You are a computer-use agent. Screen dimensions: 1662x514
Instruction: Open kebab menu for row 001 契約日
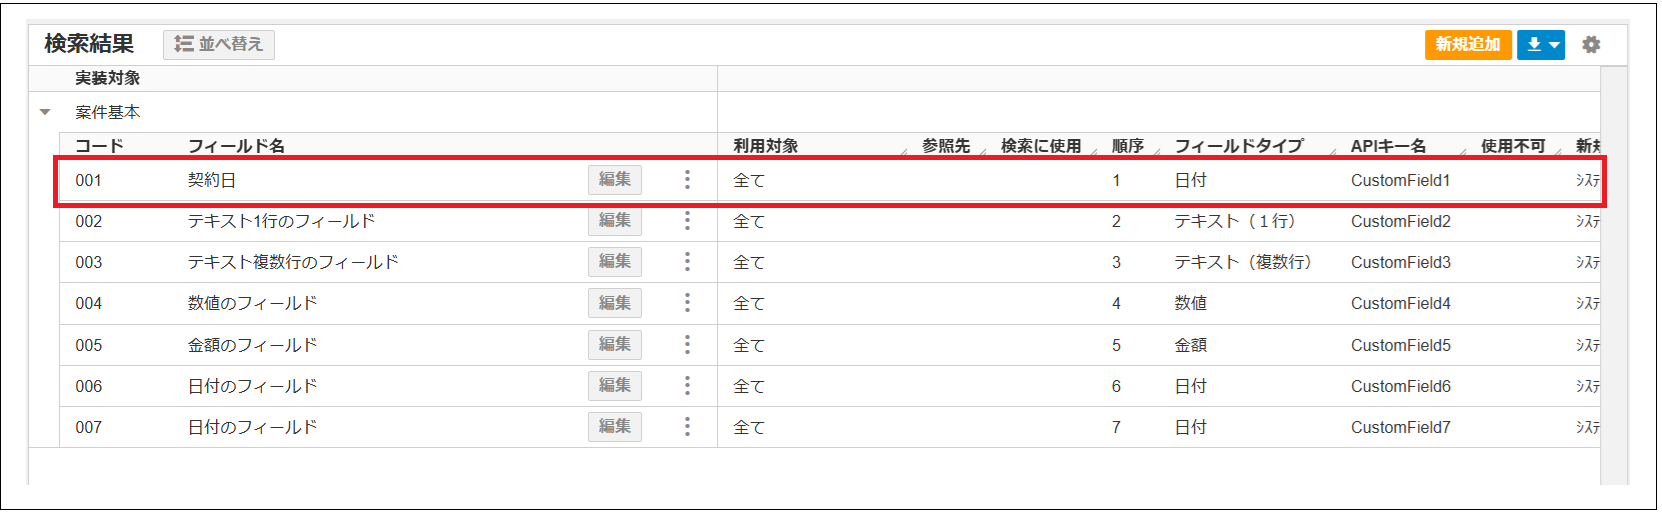(687, 180)
